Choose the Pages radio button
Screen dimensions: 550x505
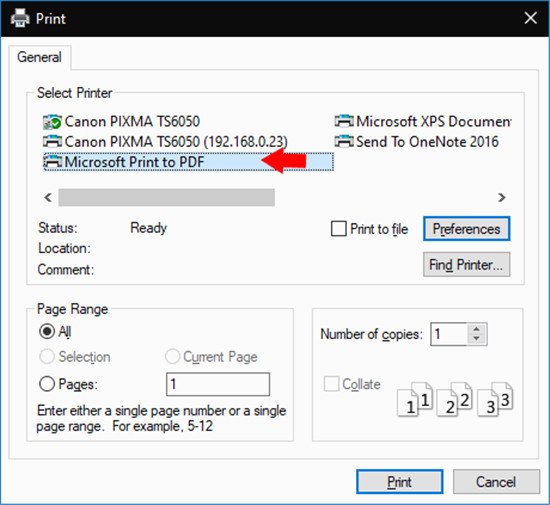tap(47, 384)
